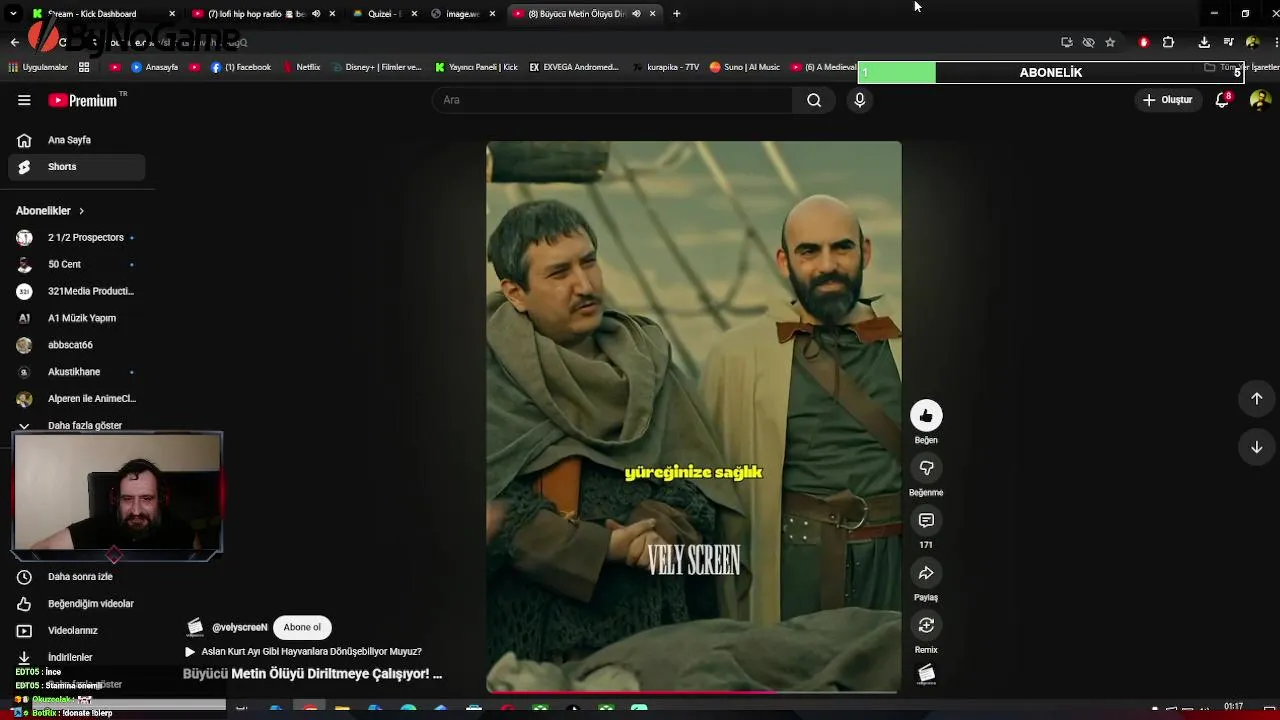The width and height of the screenshot is (1280, 720).
Task: Mute the lofi hip hop radio tab
Action: click(x=316, y=14)
